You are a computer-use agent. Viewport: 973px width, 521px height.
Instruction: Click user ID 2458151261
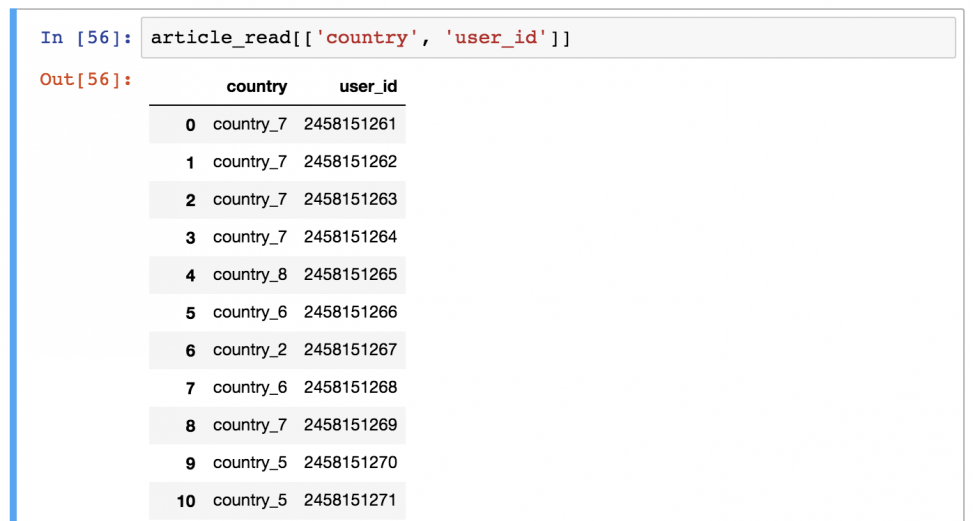tap(350, 125)
